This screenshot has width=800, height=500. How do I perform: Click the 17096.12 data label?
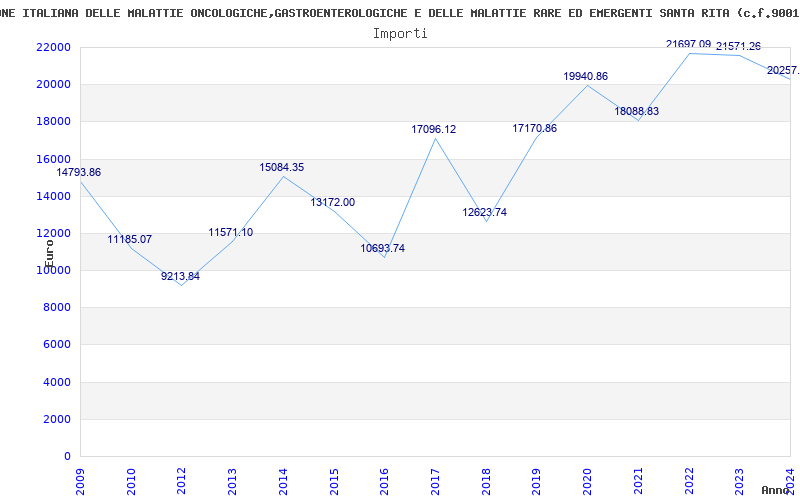(434, 130)
